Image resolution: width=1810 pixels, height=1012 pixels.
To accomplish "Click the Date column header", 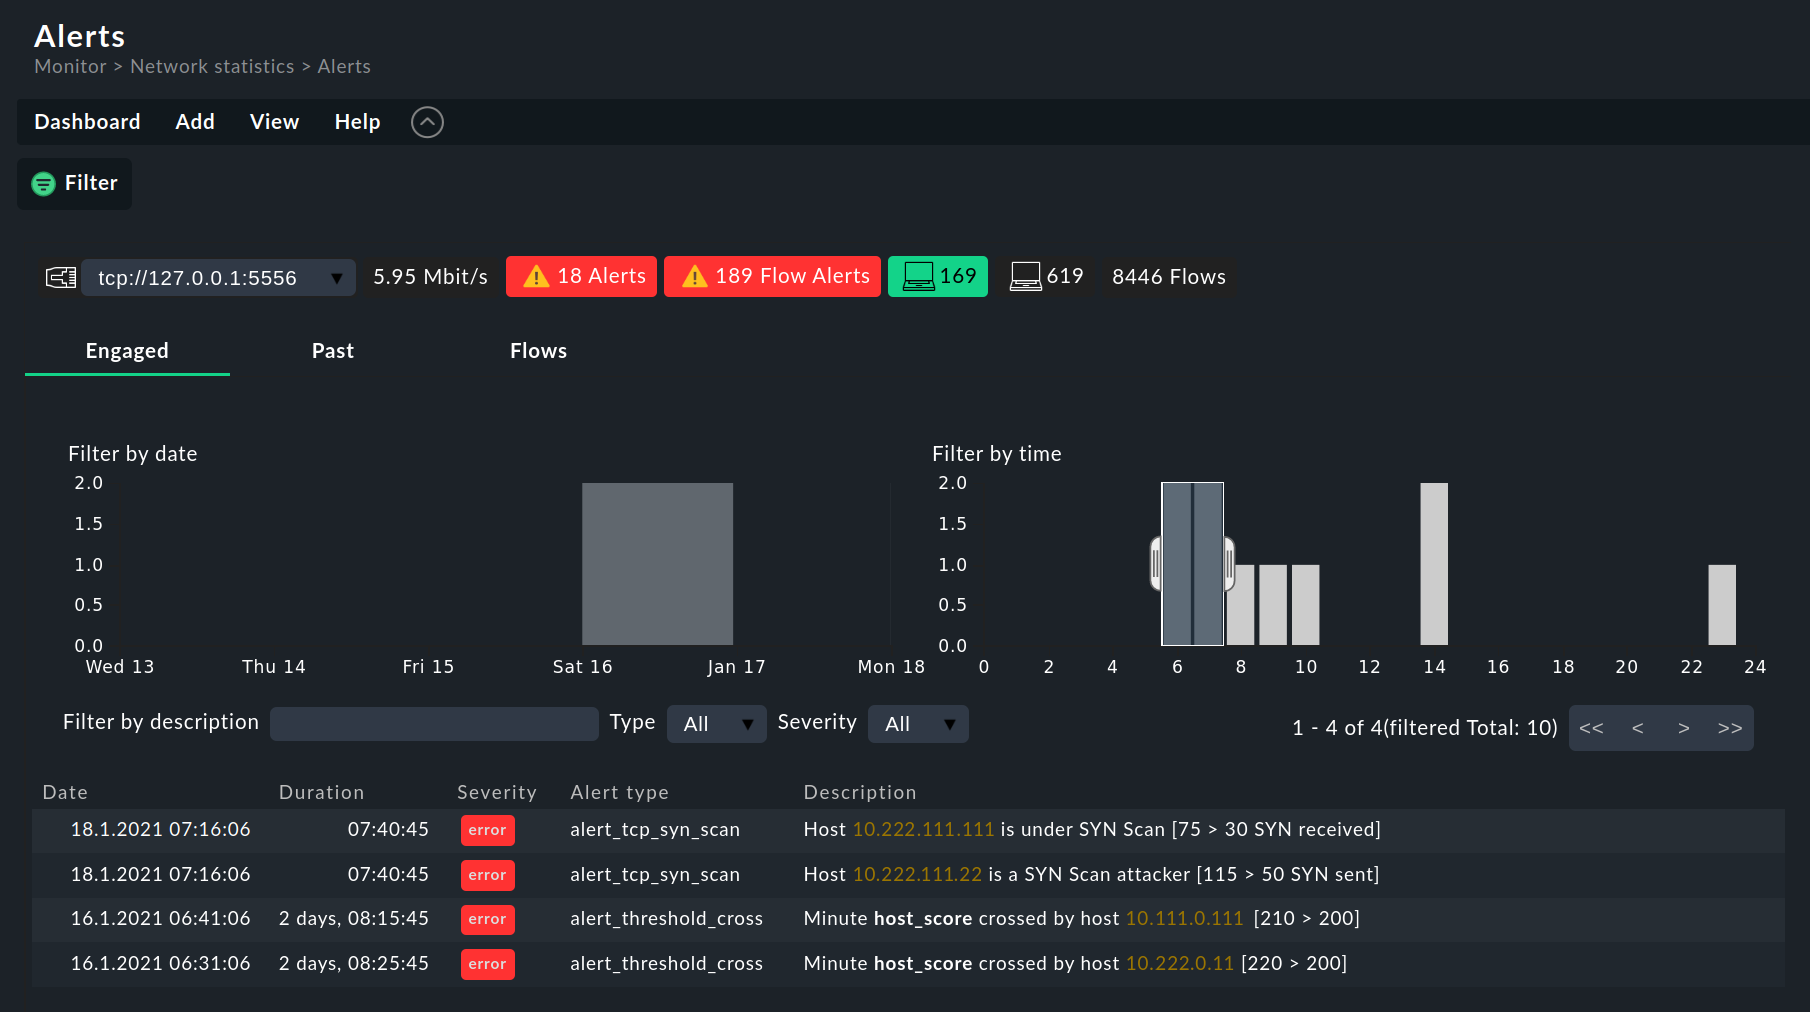I will pos(65,793).
